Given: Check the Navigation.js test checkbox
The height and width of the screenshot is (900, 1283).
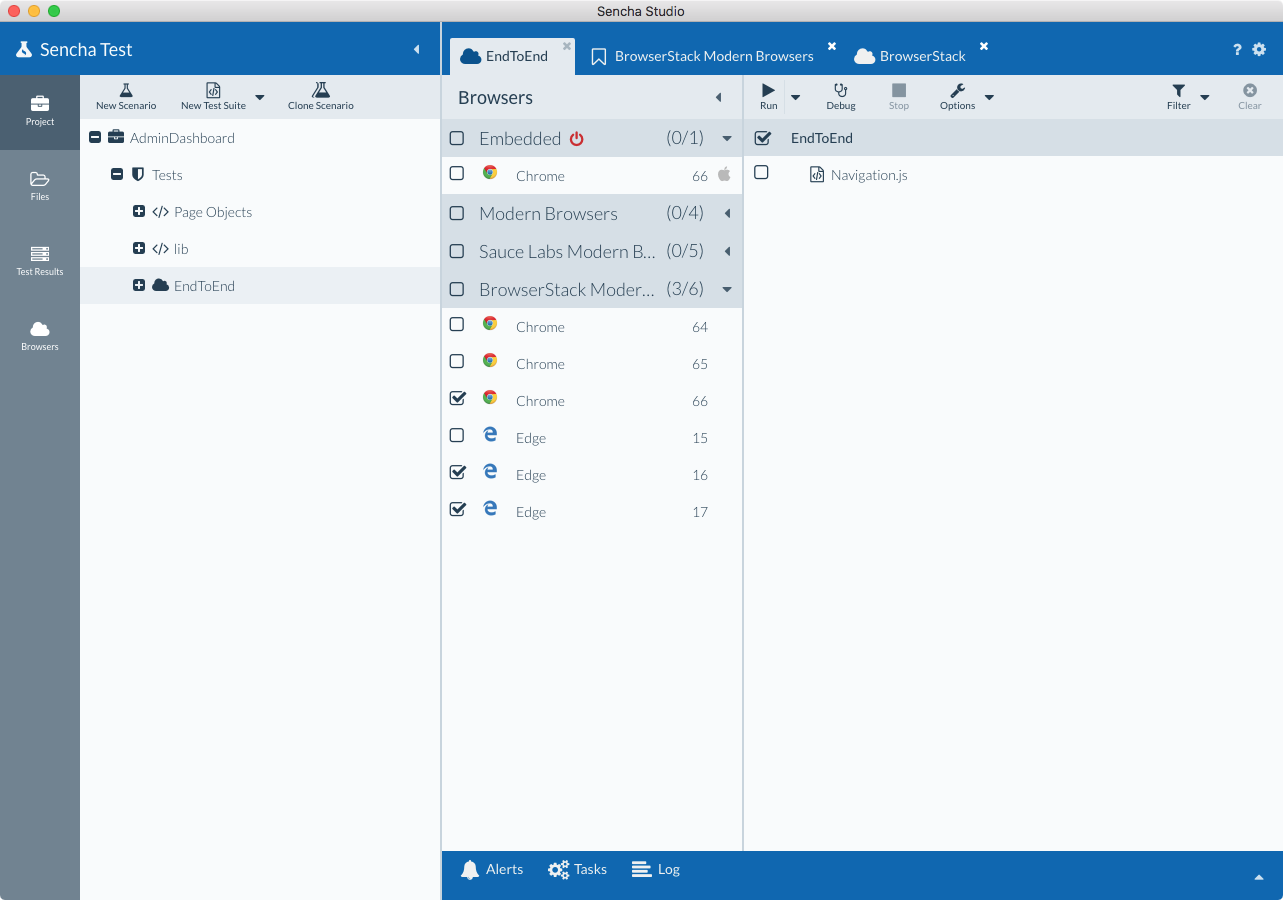Looking at the screenshot, I should (761, 172).
